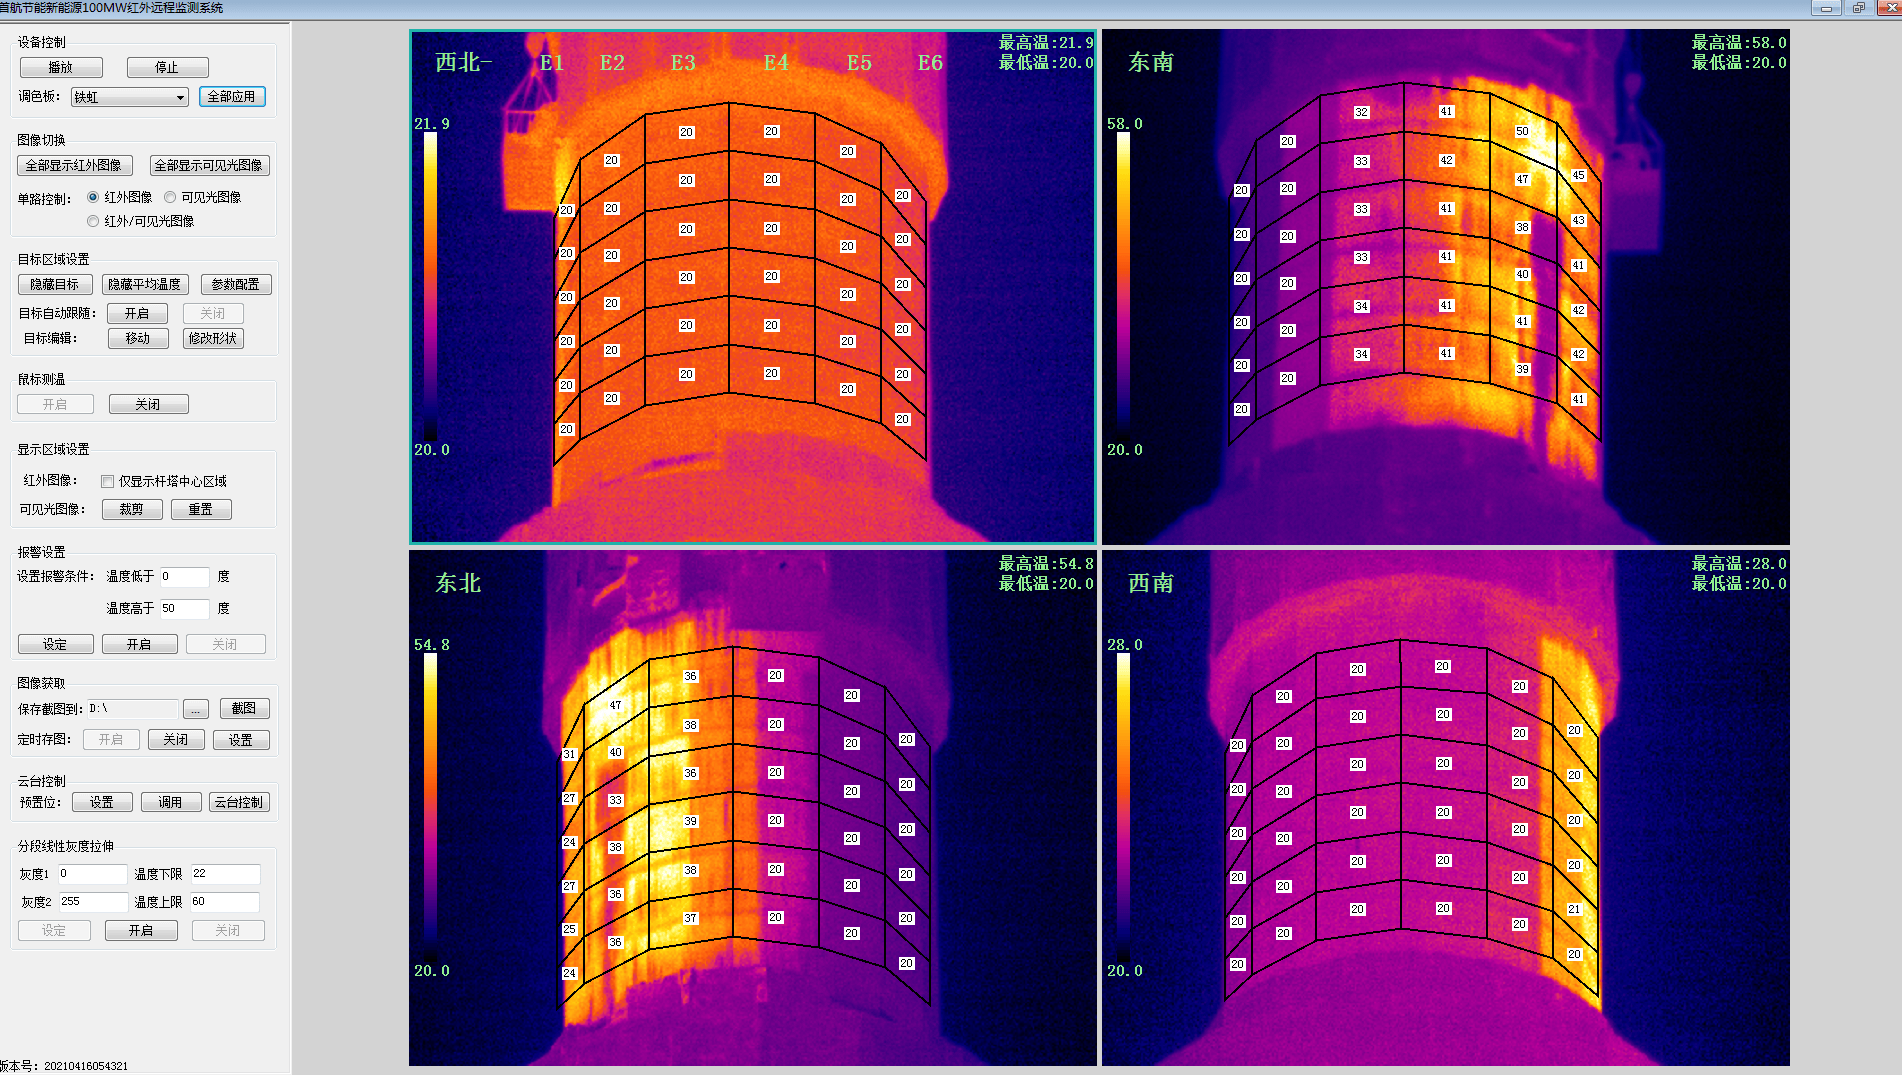Viewport: 1902px width, 1075px height.
Task: Click 全部显示可见光图像 button
Action: tap(209, 165)
